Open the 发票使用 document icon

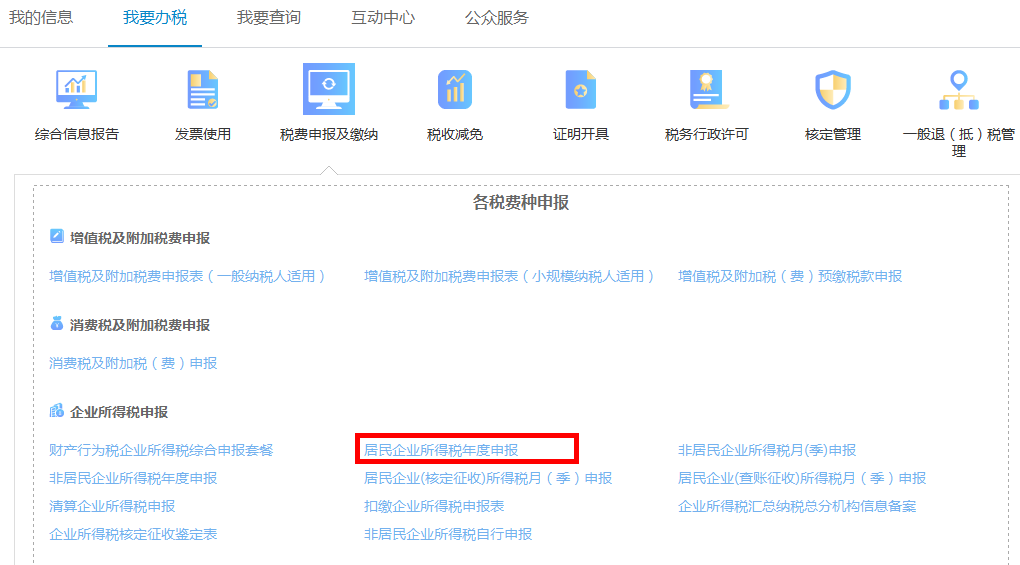pos(202,90)
